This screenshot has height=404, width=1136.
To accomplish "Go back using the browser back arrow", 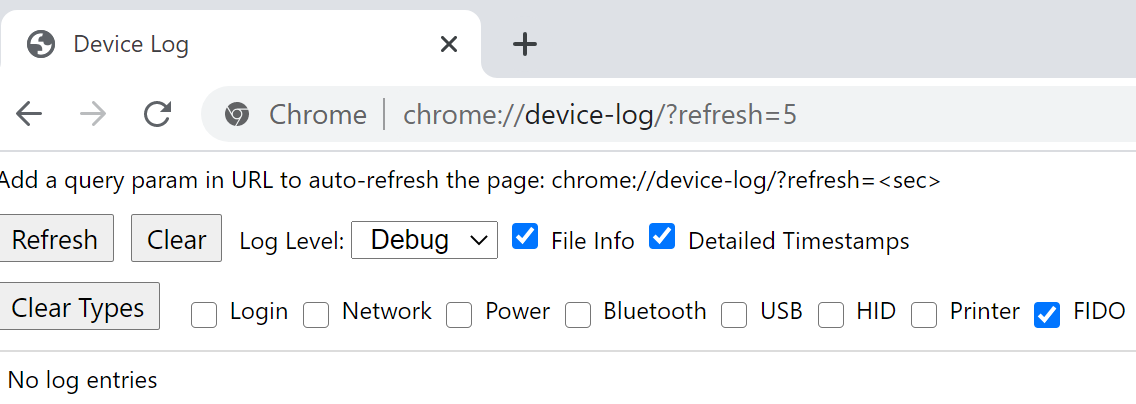I will (29, 114).
